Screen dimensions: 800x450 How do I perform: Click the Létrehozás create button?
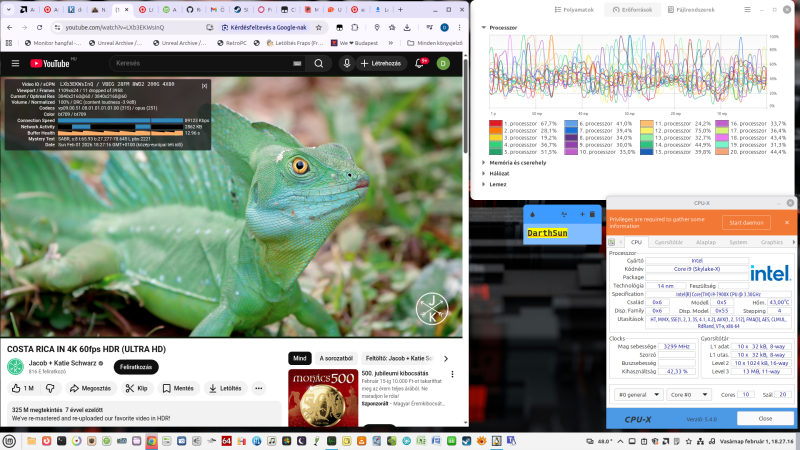[381, 63]
